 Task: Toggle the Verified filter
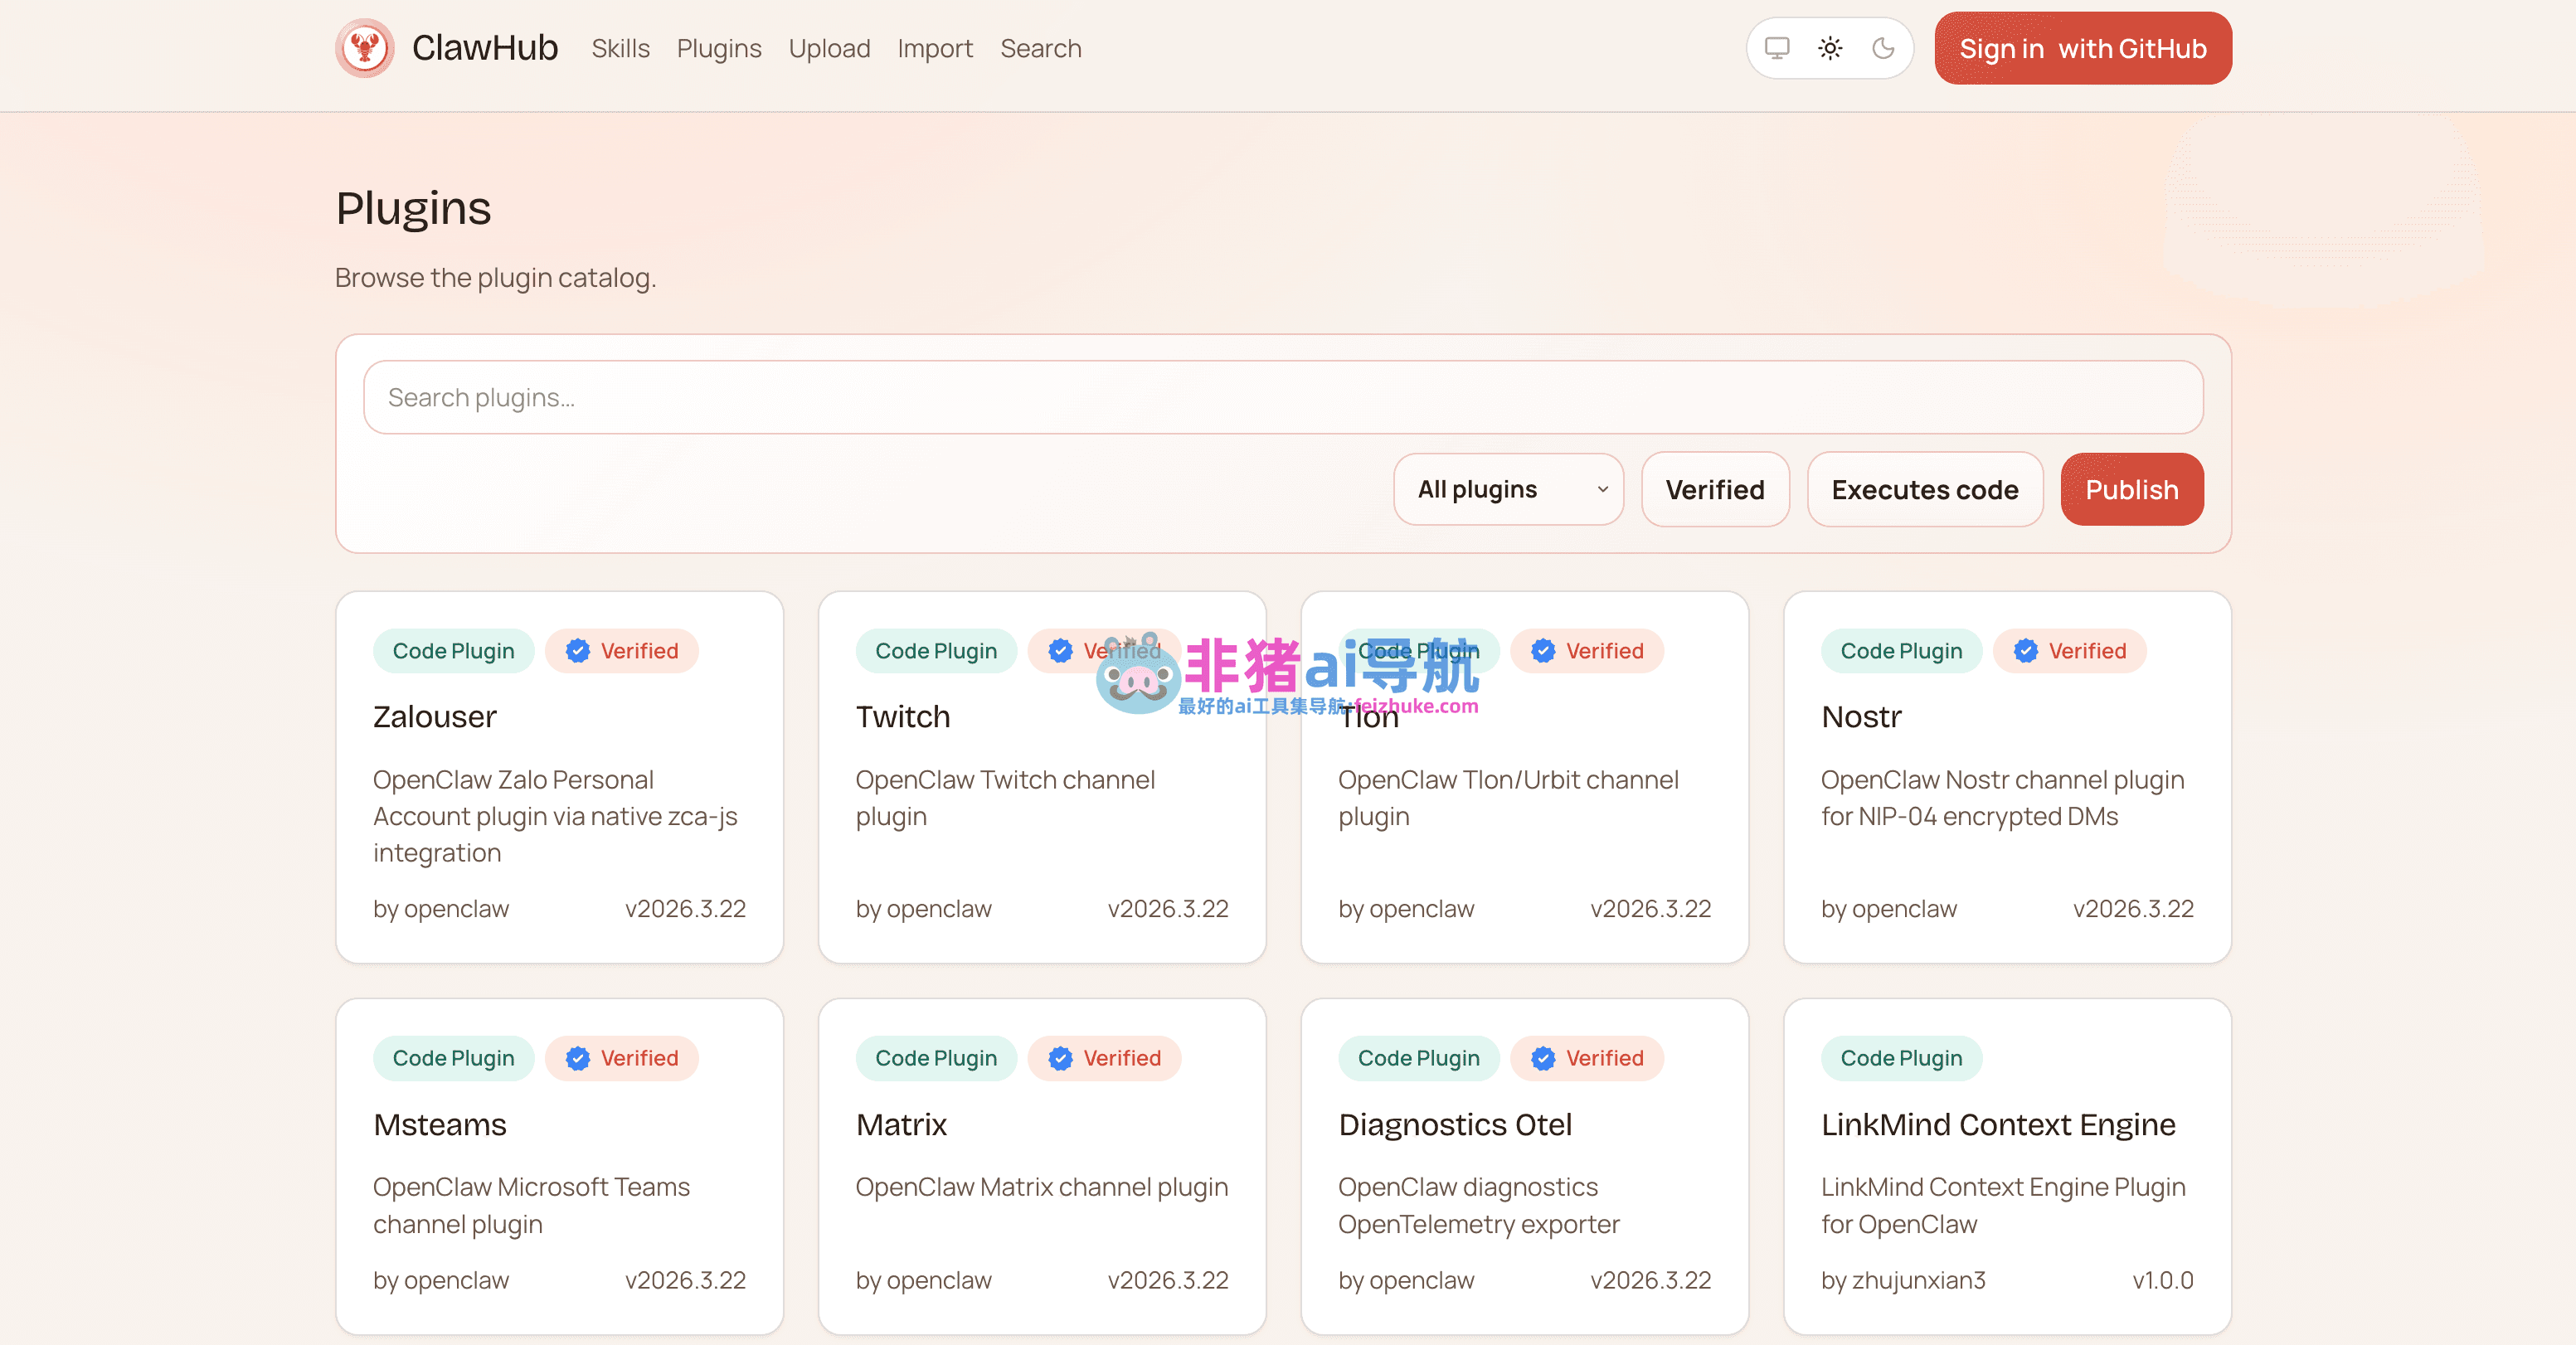(x=1715, y=489)
